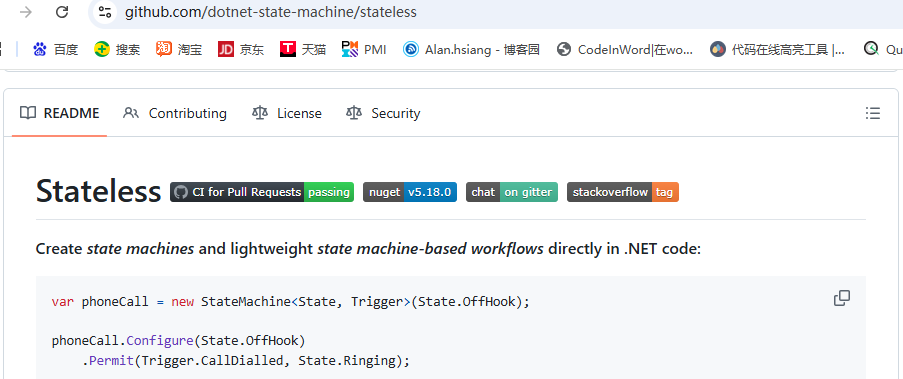Open the README outline list icon

pyautogui.click(x=872, y=113)
